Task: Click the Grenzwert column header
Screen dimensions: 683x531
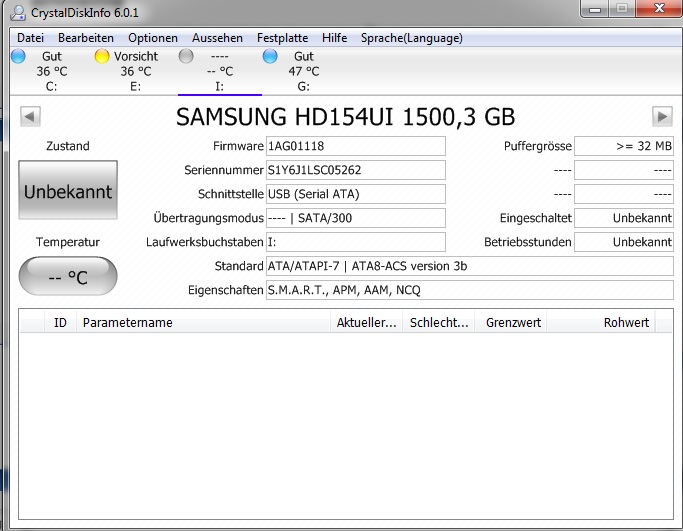Action: pyautogui.click(x=513, y=323)
